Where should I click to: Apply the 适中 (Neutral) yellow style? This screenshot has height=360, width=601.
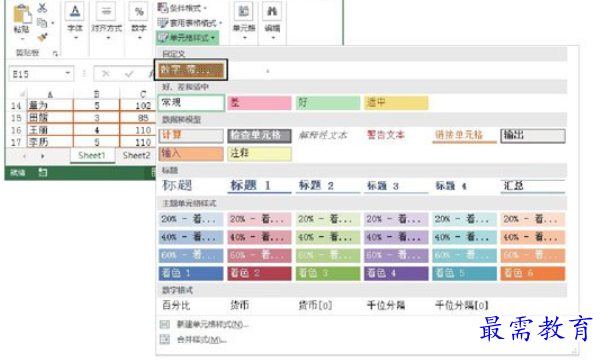tap(396, 103)
